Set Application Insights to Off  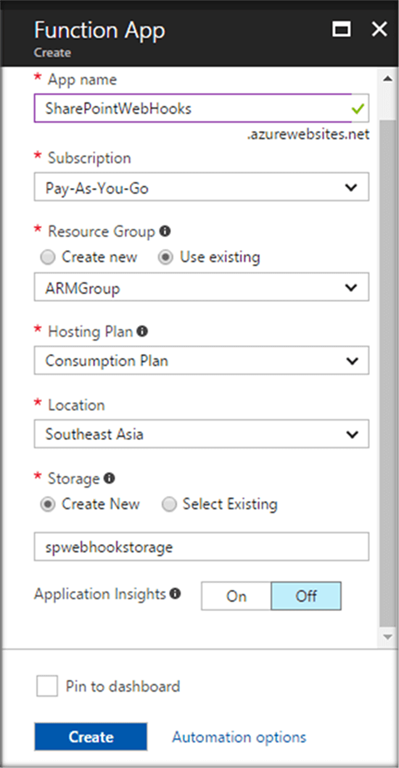pyautogui.click(x=306, y=596)
